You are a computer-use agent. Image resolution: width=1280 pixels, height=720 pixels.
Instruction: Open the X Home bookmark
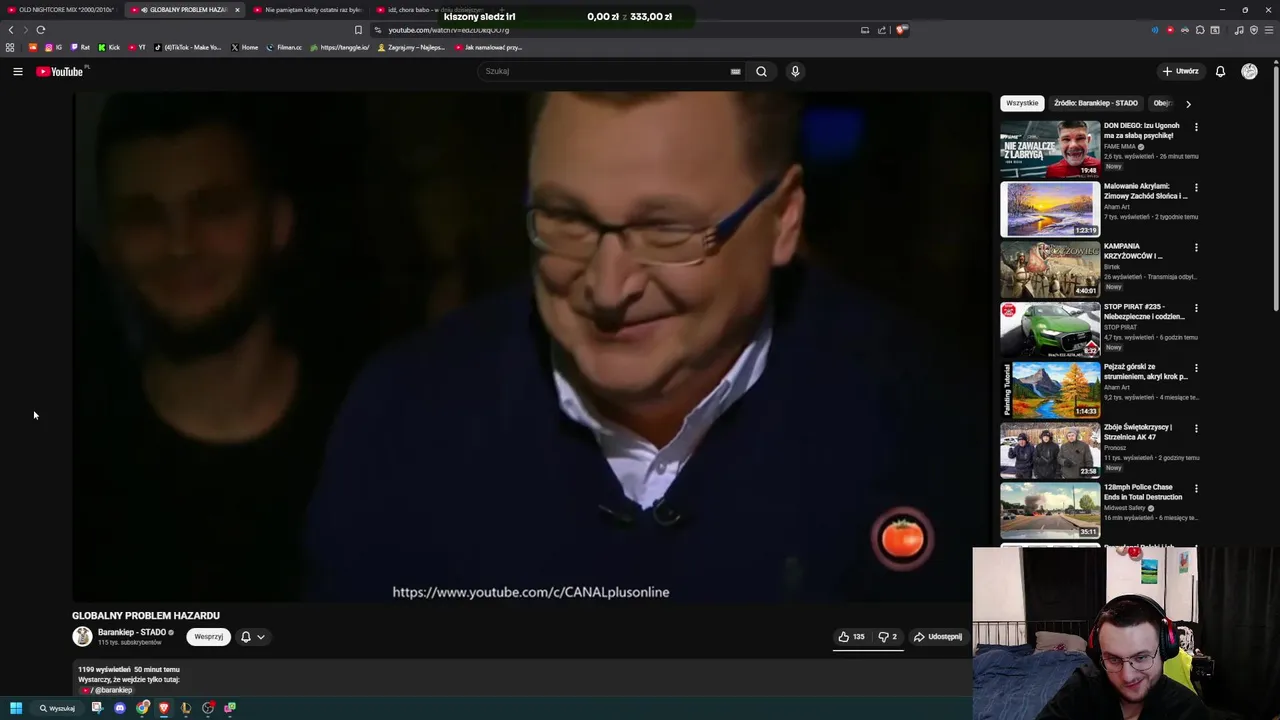244,47
